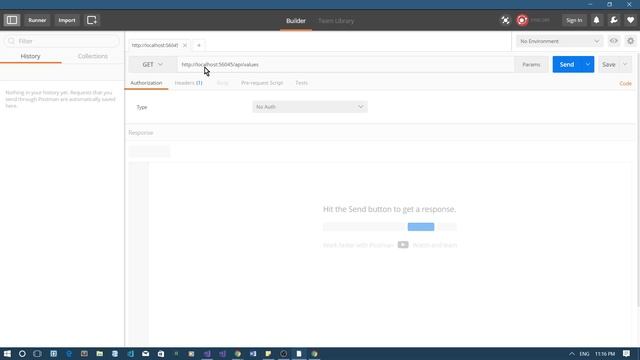Click the heart icon in the header

pos(630,20)
